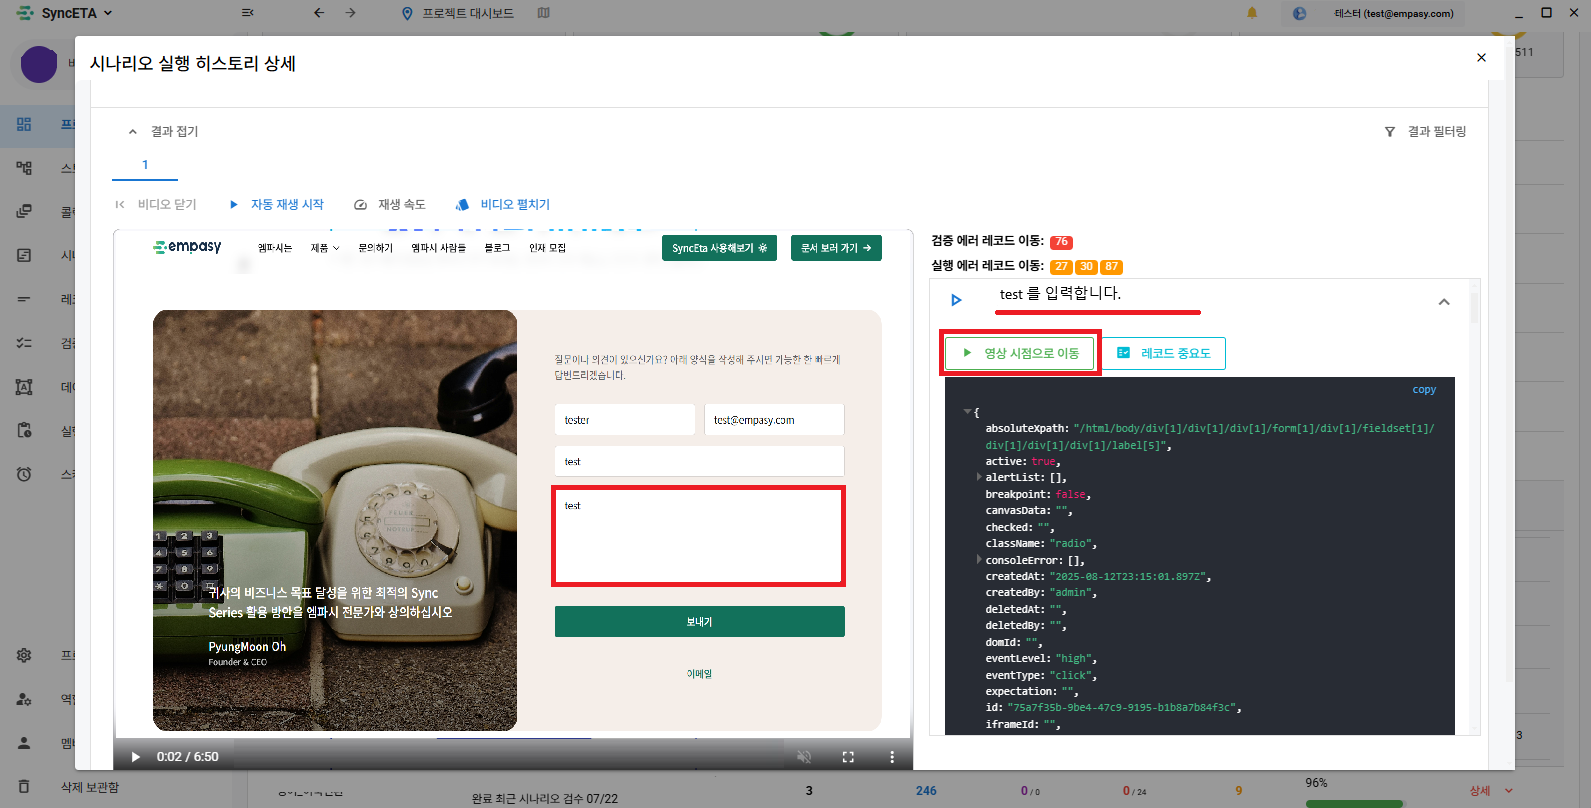The image size is (1591, 808).
Task: Open '재생 속도' playback speed options
Action: (390, 205)
